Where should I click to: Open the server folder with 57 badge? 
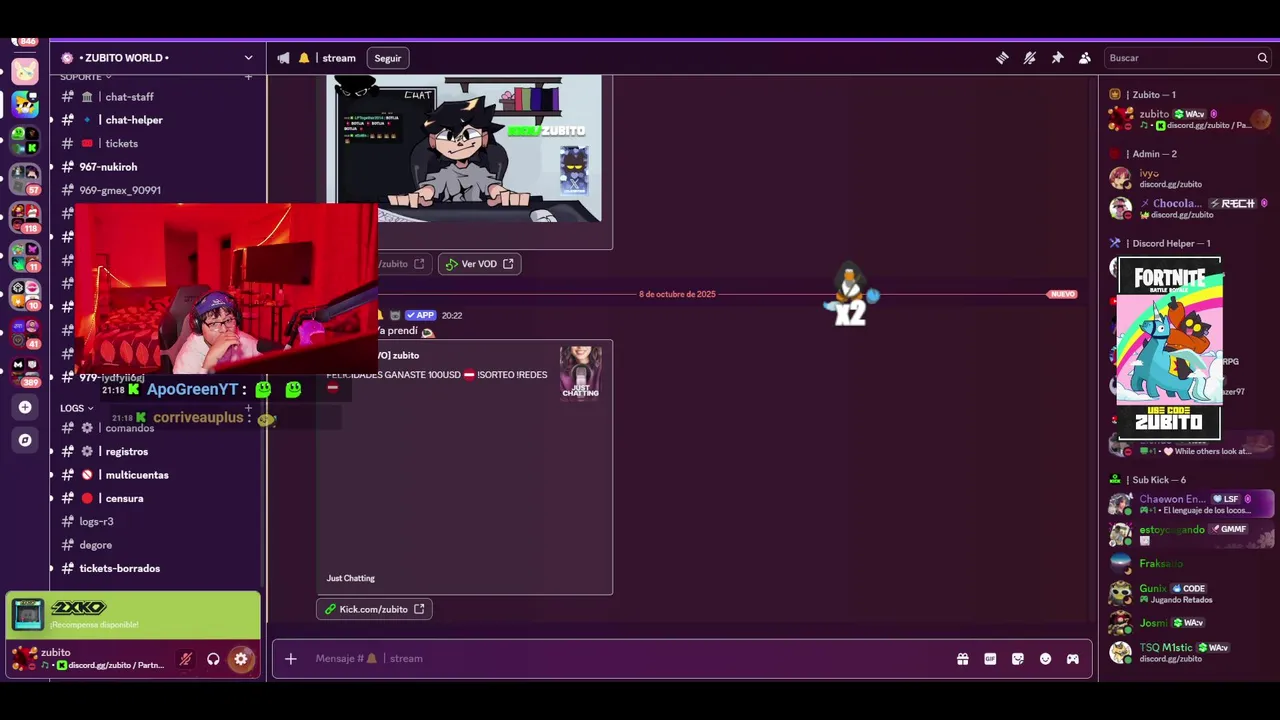coord(25,178)
